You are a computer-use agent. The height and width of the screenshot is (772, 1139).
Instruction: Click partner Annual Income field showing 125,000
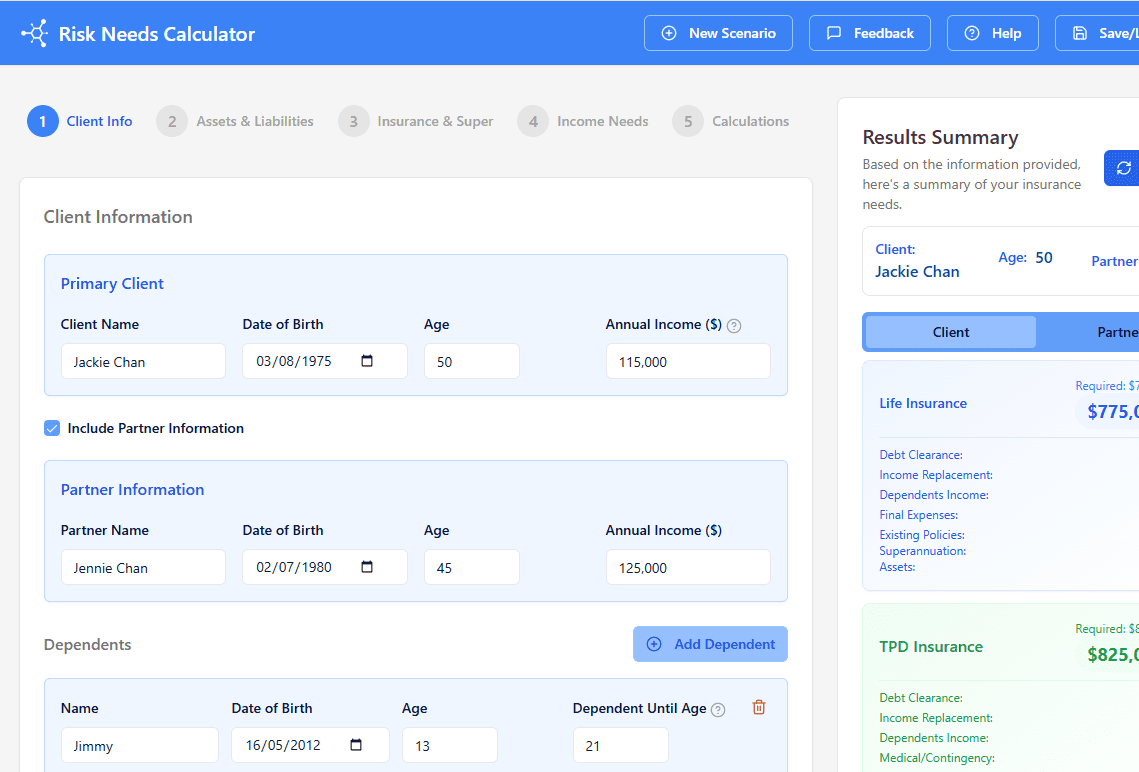coord(687,567)
